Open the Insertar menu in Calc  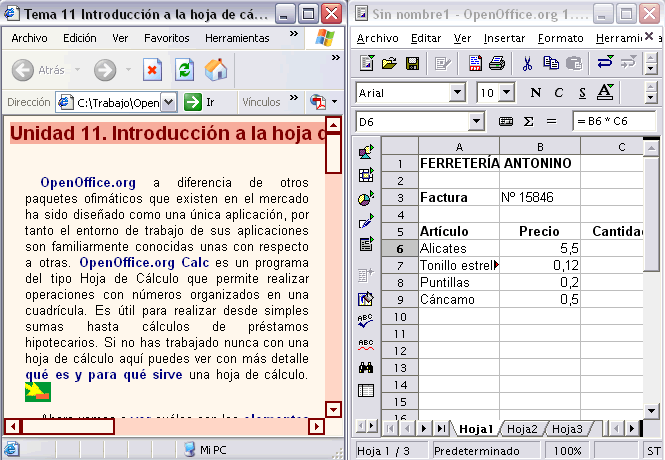tap(503, 38)
